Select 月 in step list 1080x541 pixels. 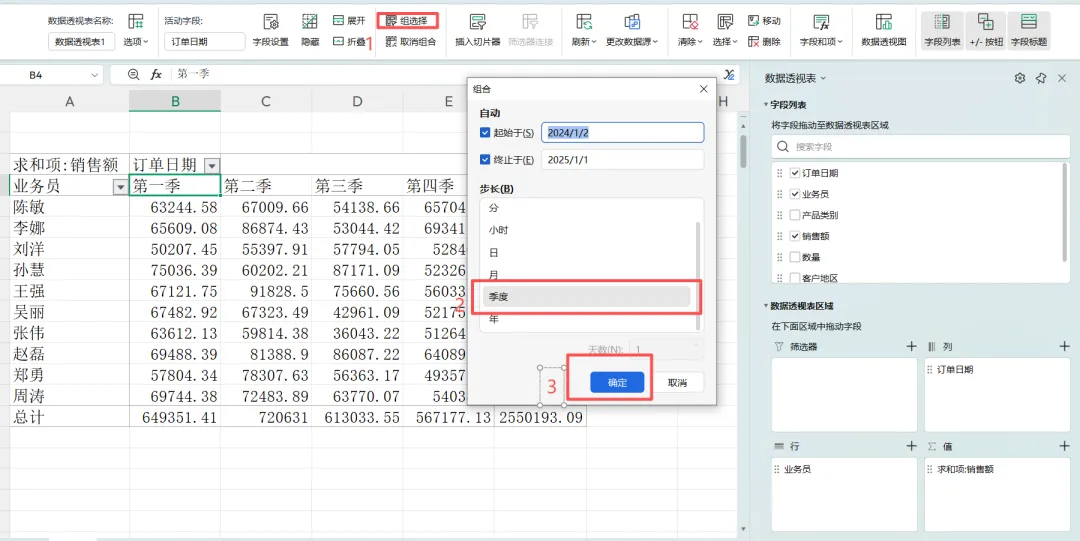pos(587,275)
